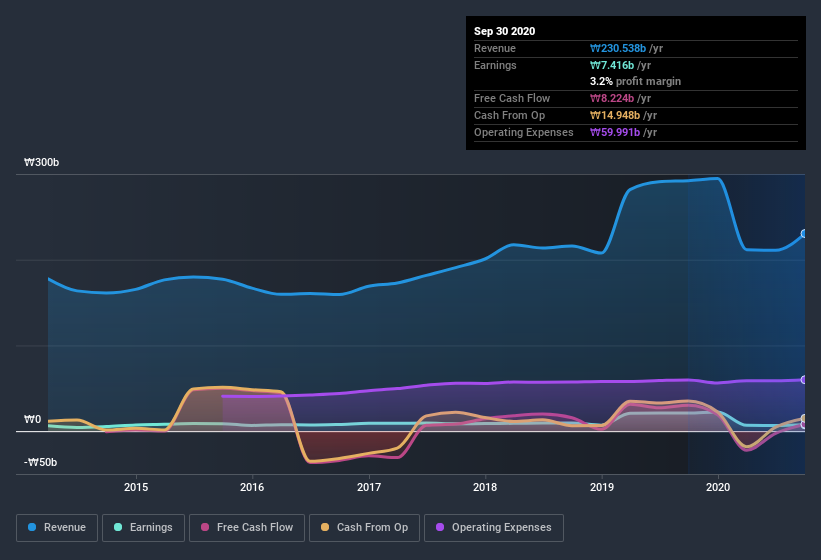Click the Operating Expenses tooltip label
The width and height of the screenshot is (821, 560).
(524, 132)
